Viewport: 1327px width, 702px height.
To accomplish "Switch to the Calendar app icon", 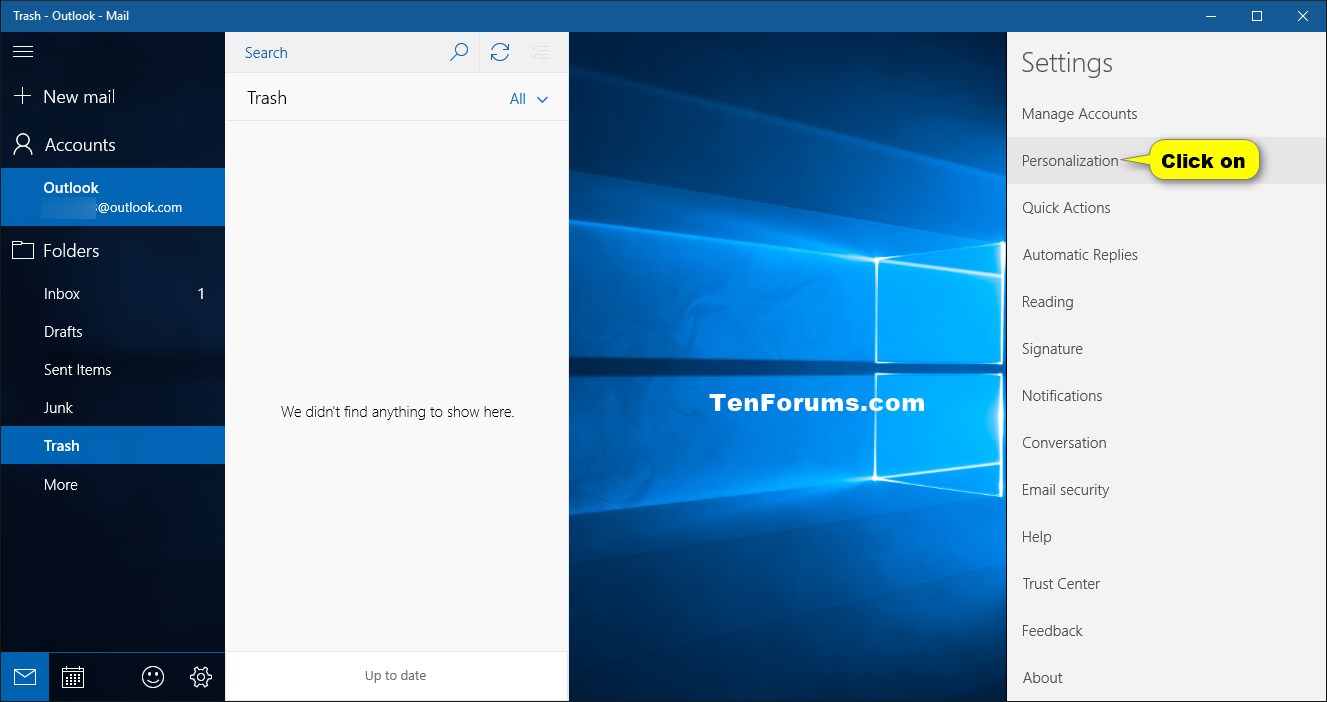I will pyautogui.click(x=73, y=677).
